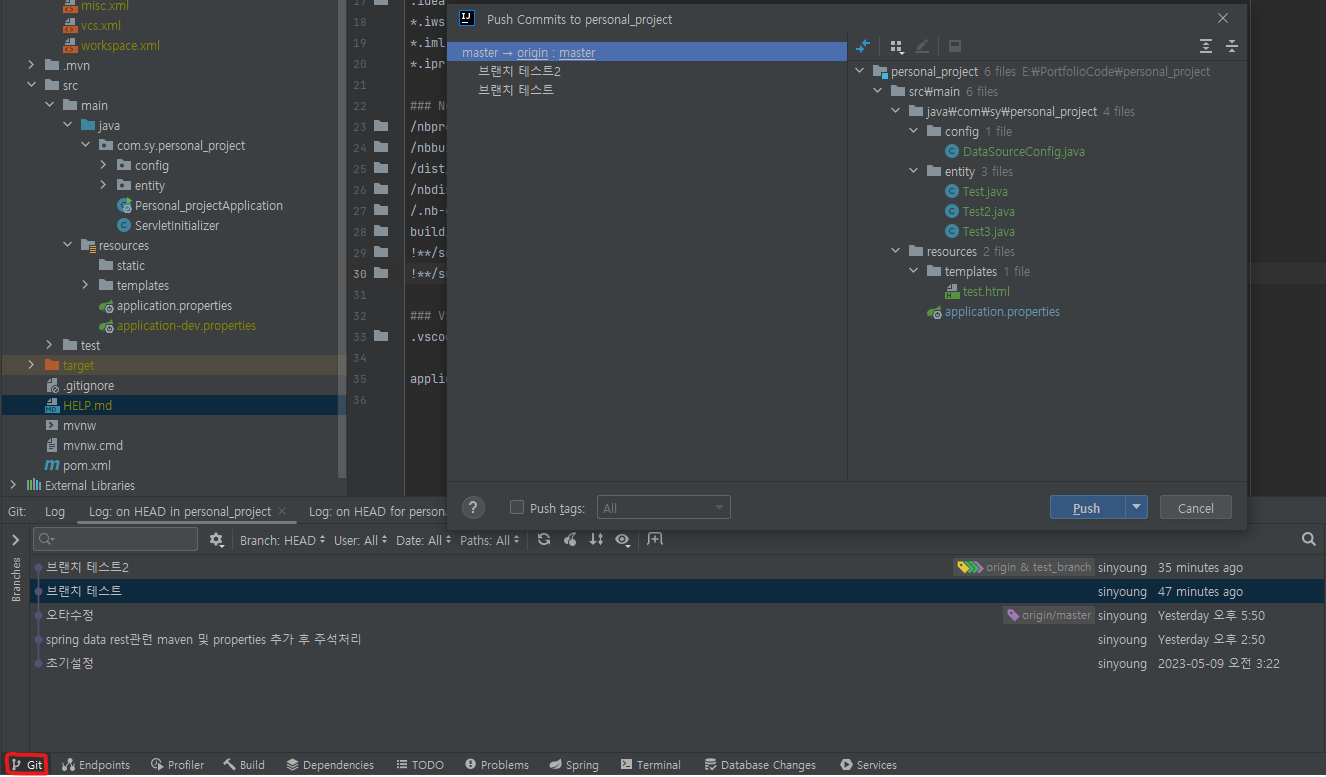
Task: Expand the .mvn folder in project tree
Action: pyautogui.click(x=32, y=65)
